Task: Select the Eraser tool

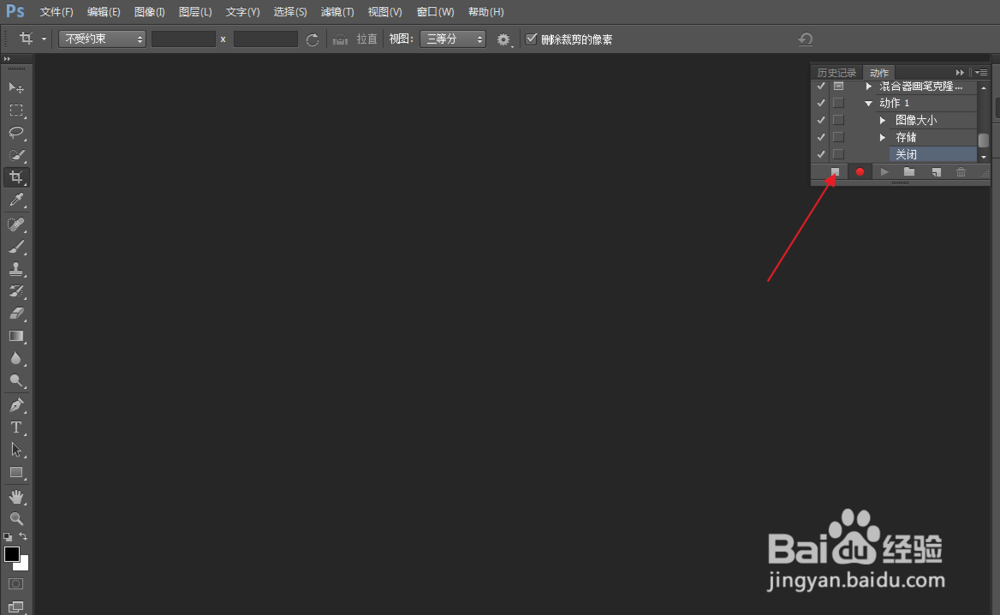Action: point(17,313)
